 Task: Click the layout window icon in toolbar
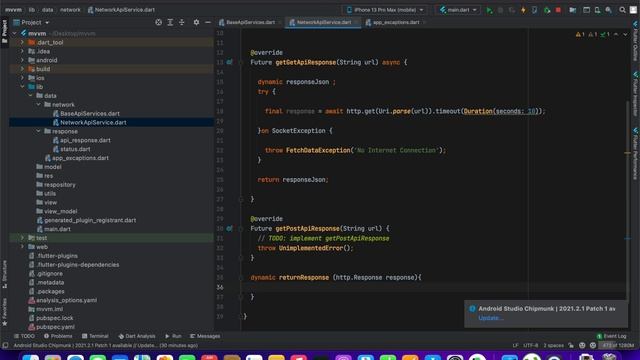click(x=586, y=10)
